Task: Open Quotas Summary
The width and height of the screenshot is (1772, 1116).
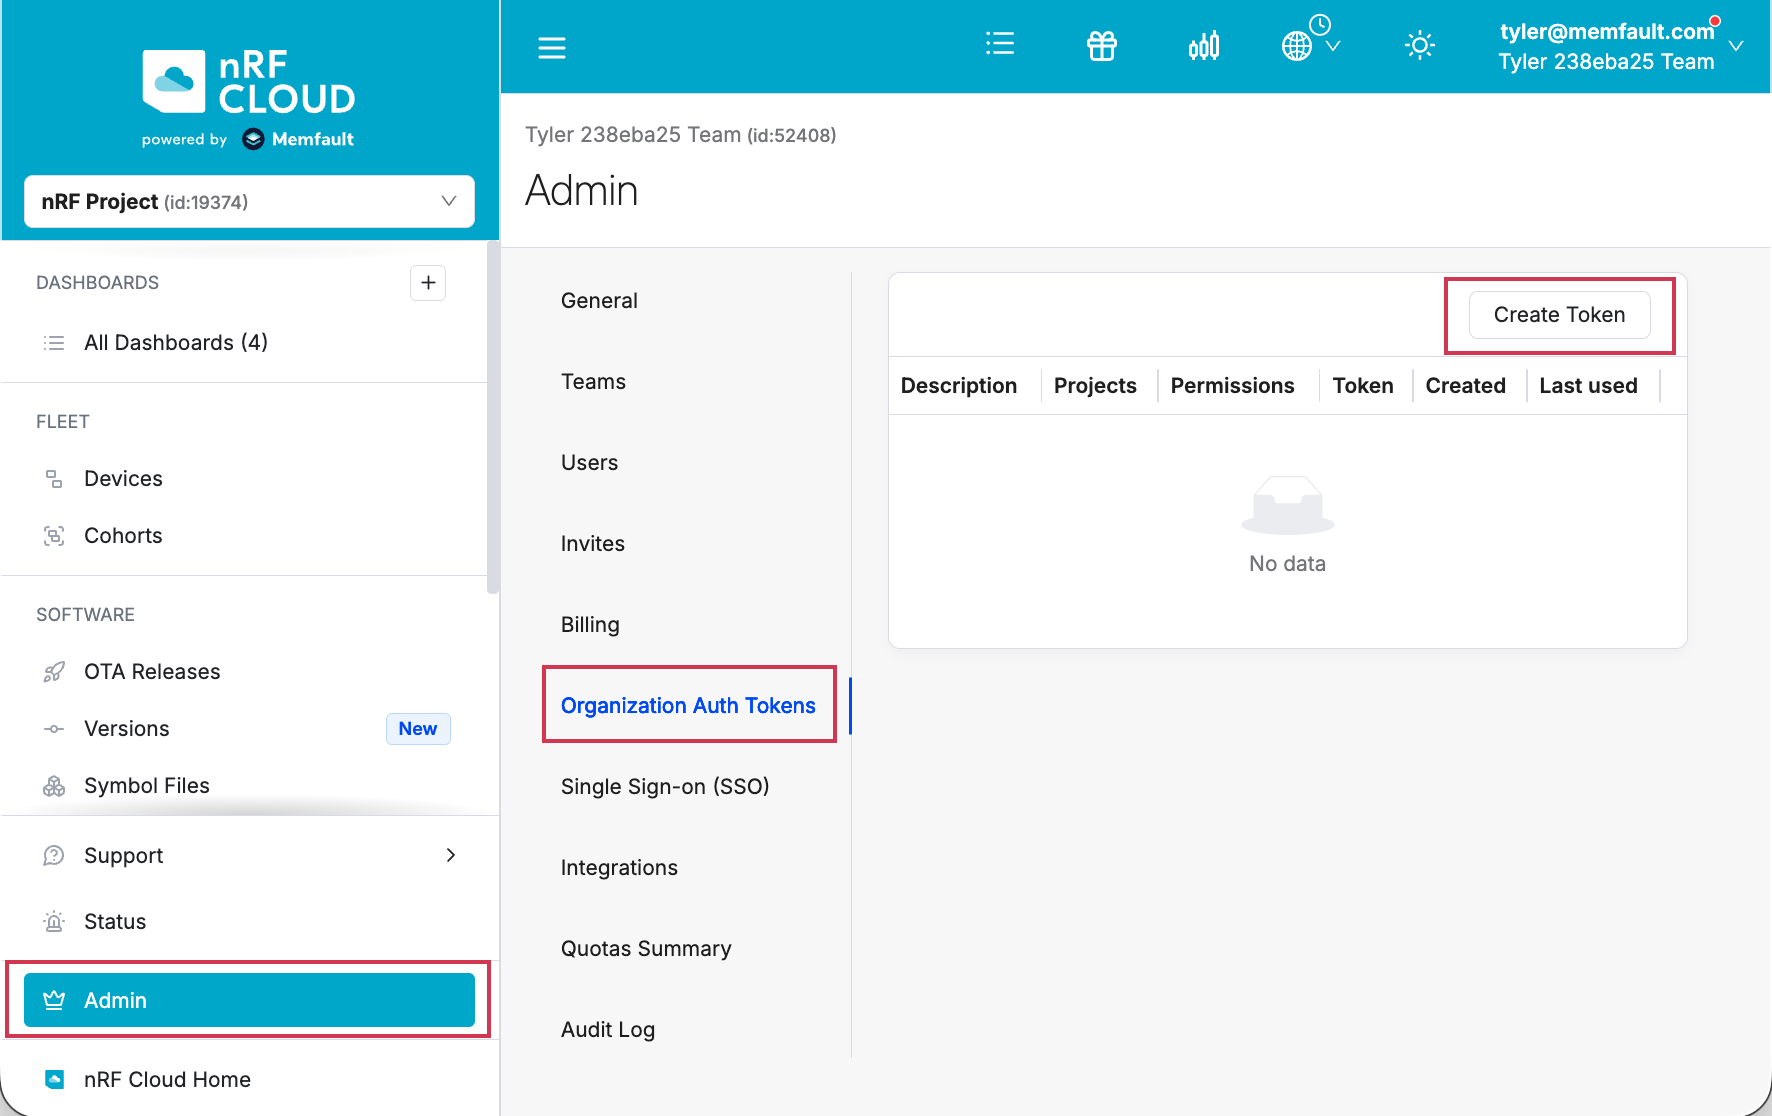Action: coord(646,949)
